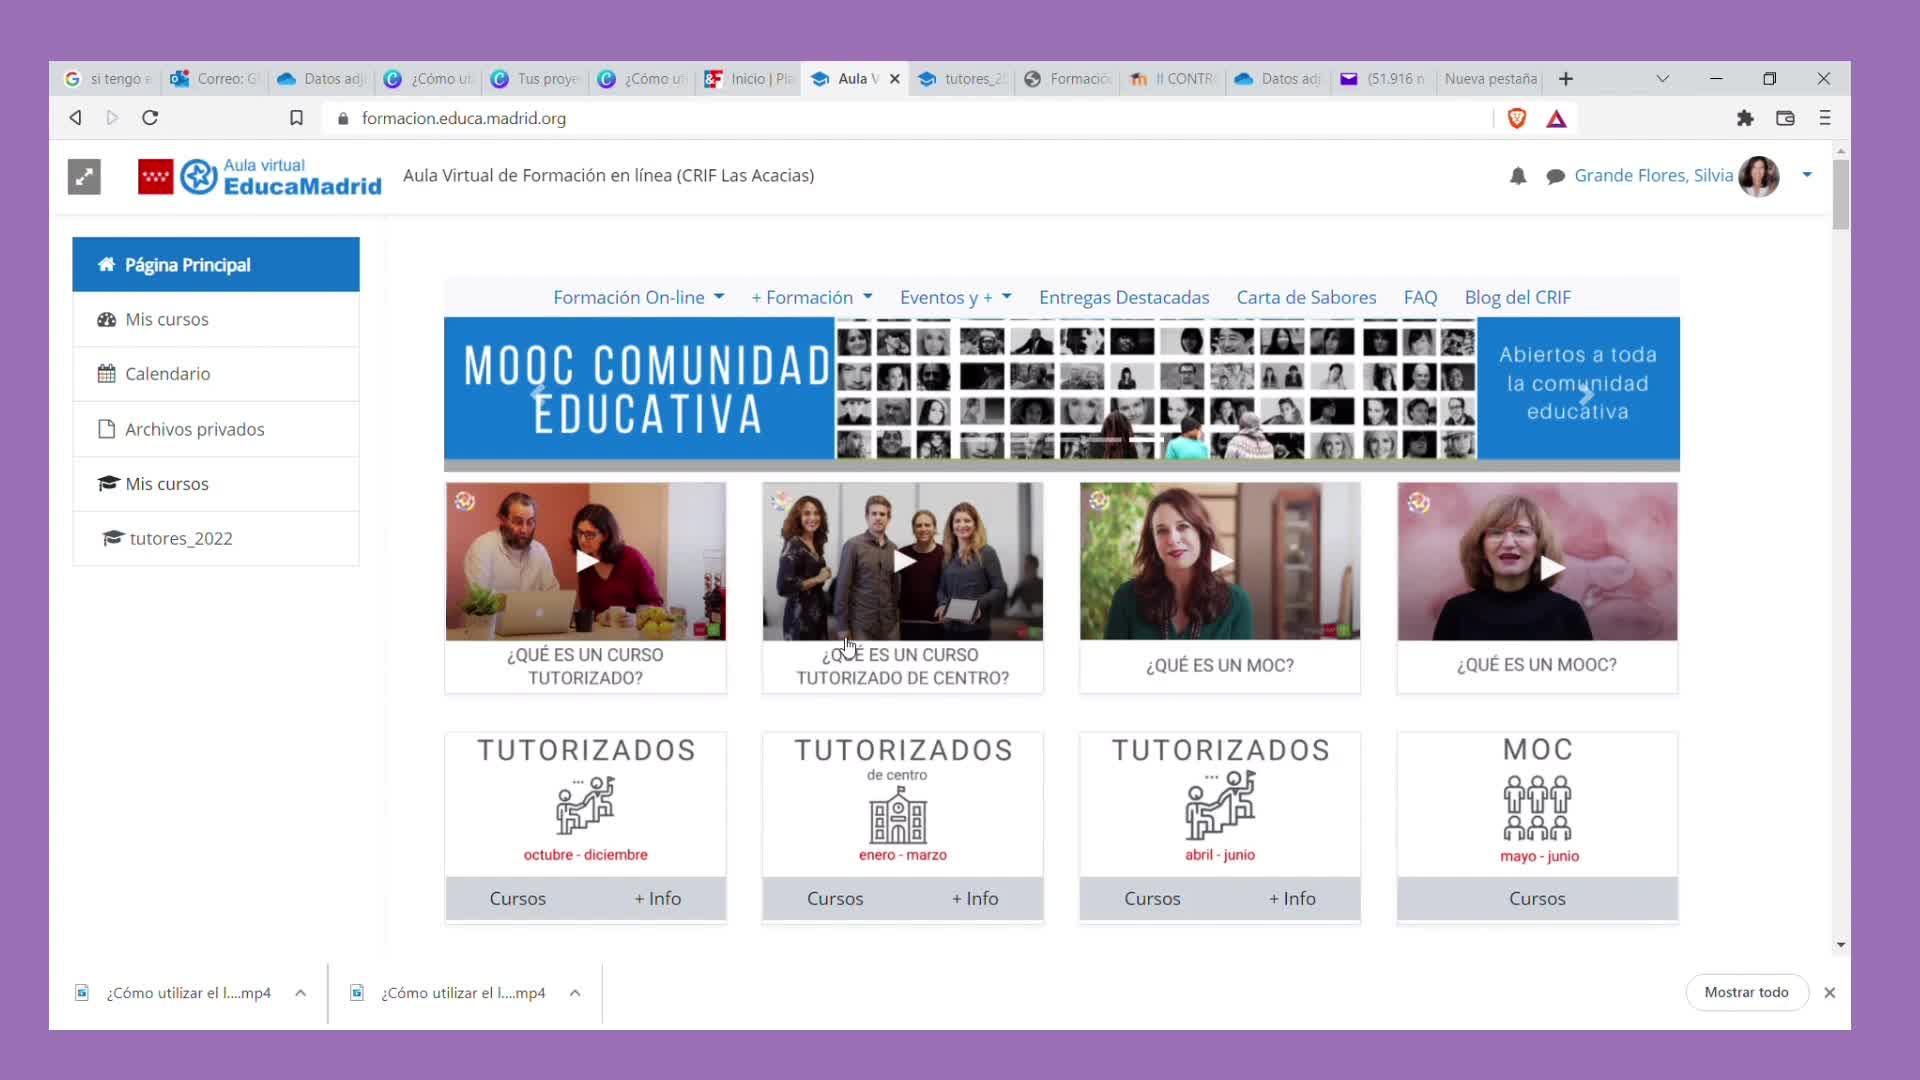Switch to the tutores_2022 browser tab
This screenshot has height=1080, width=1920.
[963, 79]
